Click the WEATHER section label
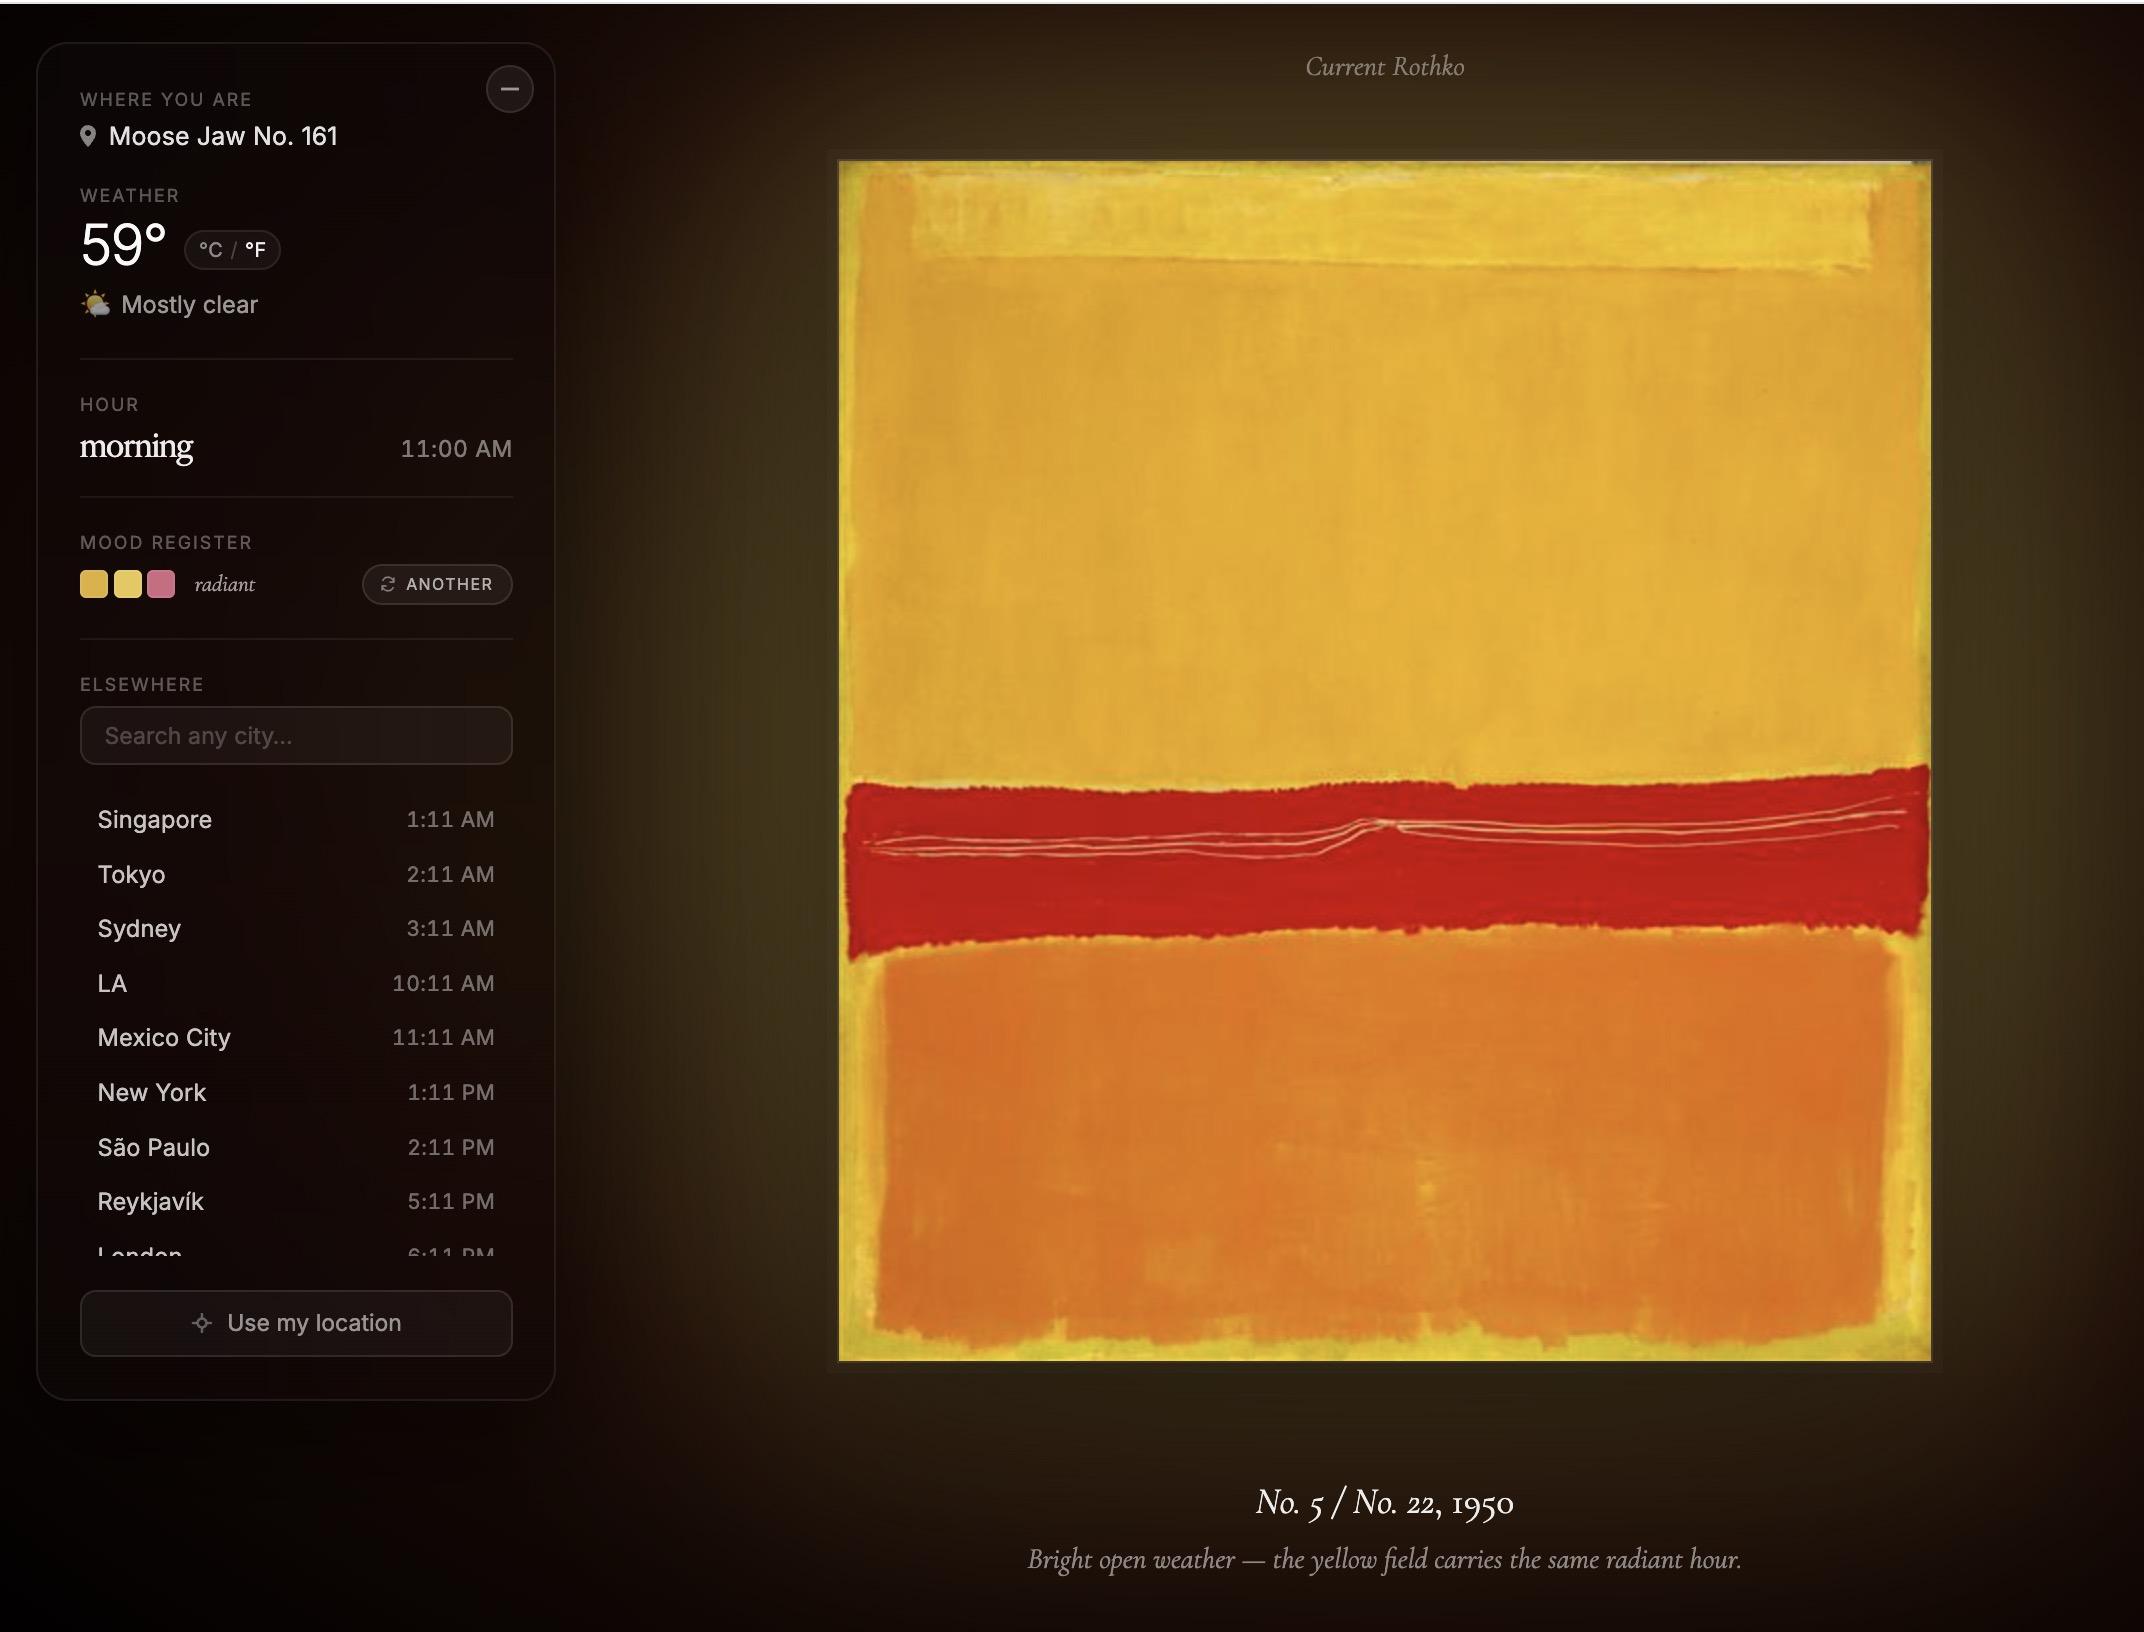This screenshot has height=1632, width=2144. [129, 195]
